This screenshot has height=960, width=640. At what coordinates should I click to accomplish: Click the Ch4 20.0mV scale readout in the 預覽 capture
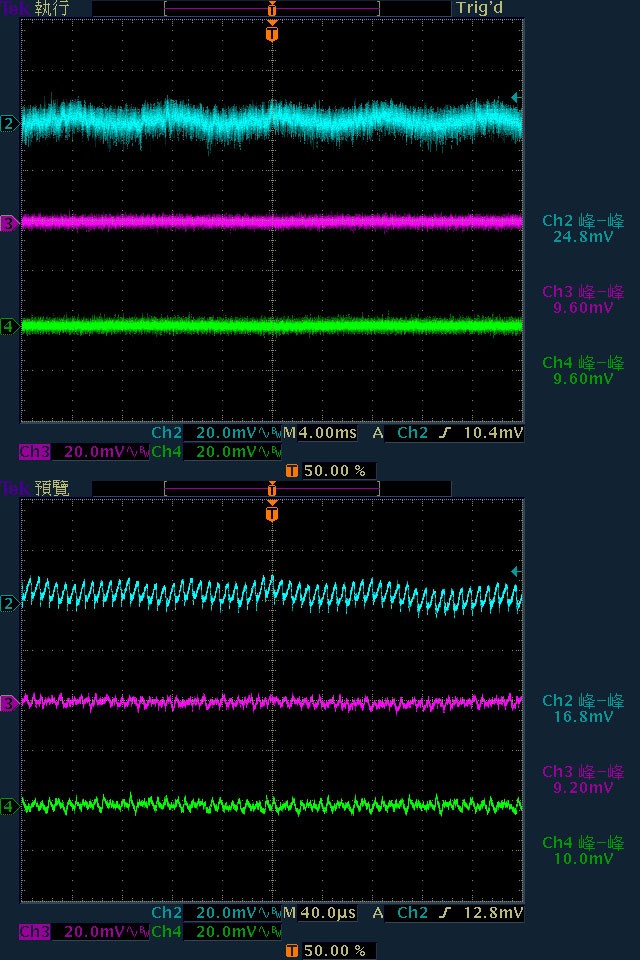pyautogui.click(x=216, y=932)
